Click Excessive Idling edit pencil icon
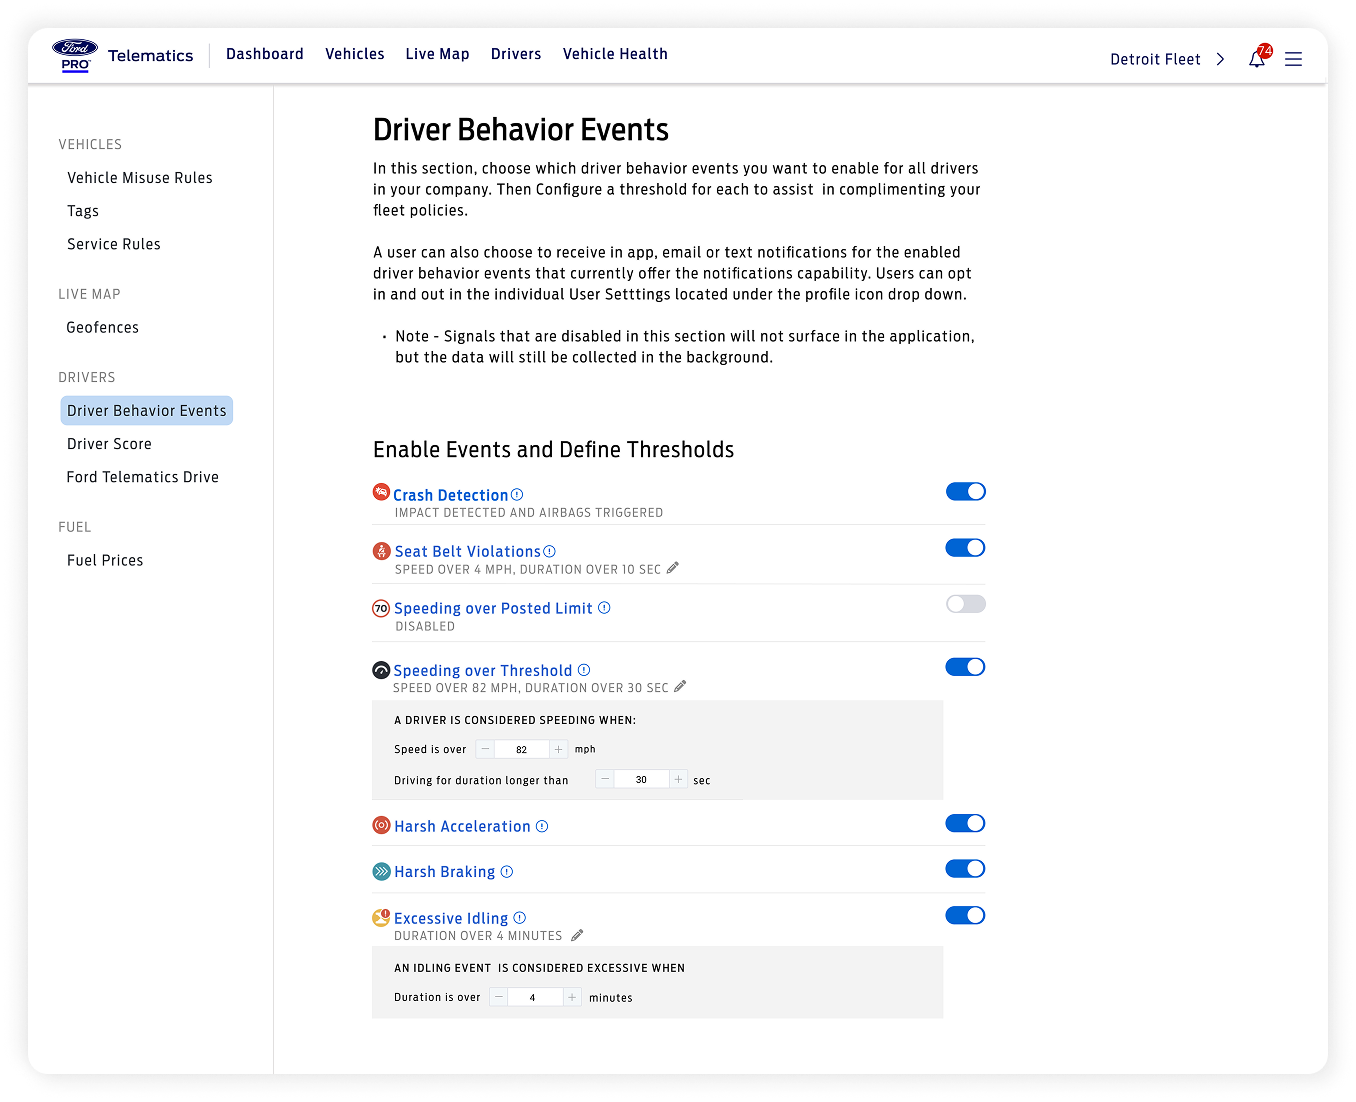Screen dimensions: 1356x1102 coord(577,936)
